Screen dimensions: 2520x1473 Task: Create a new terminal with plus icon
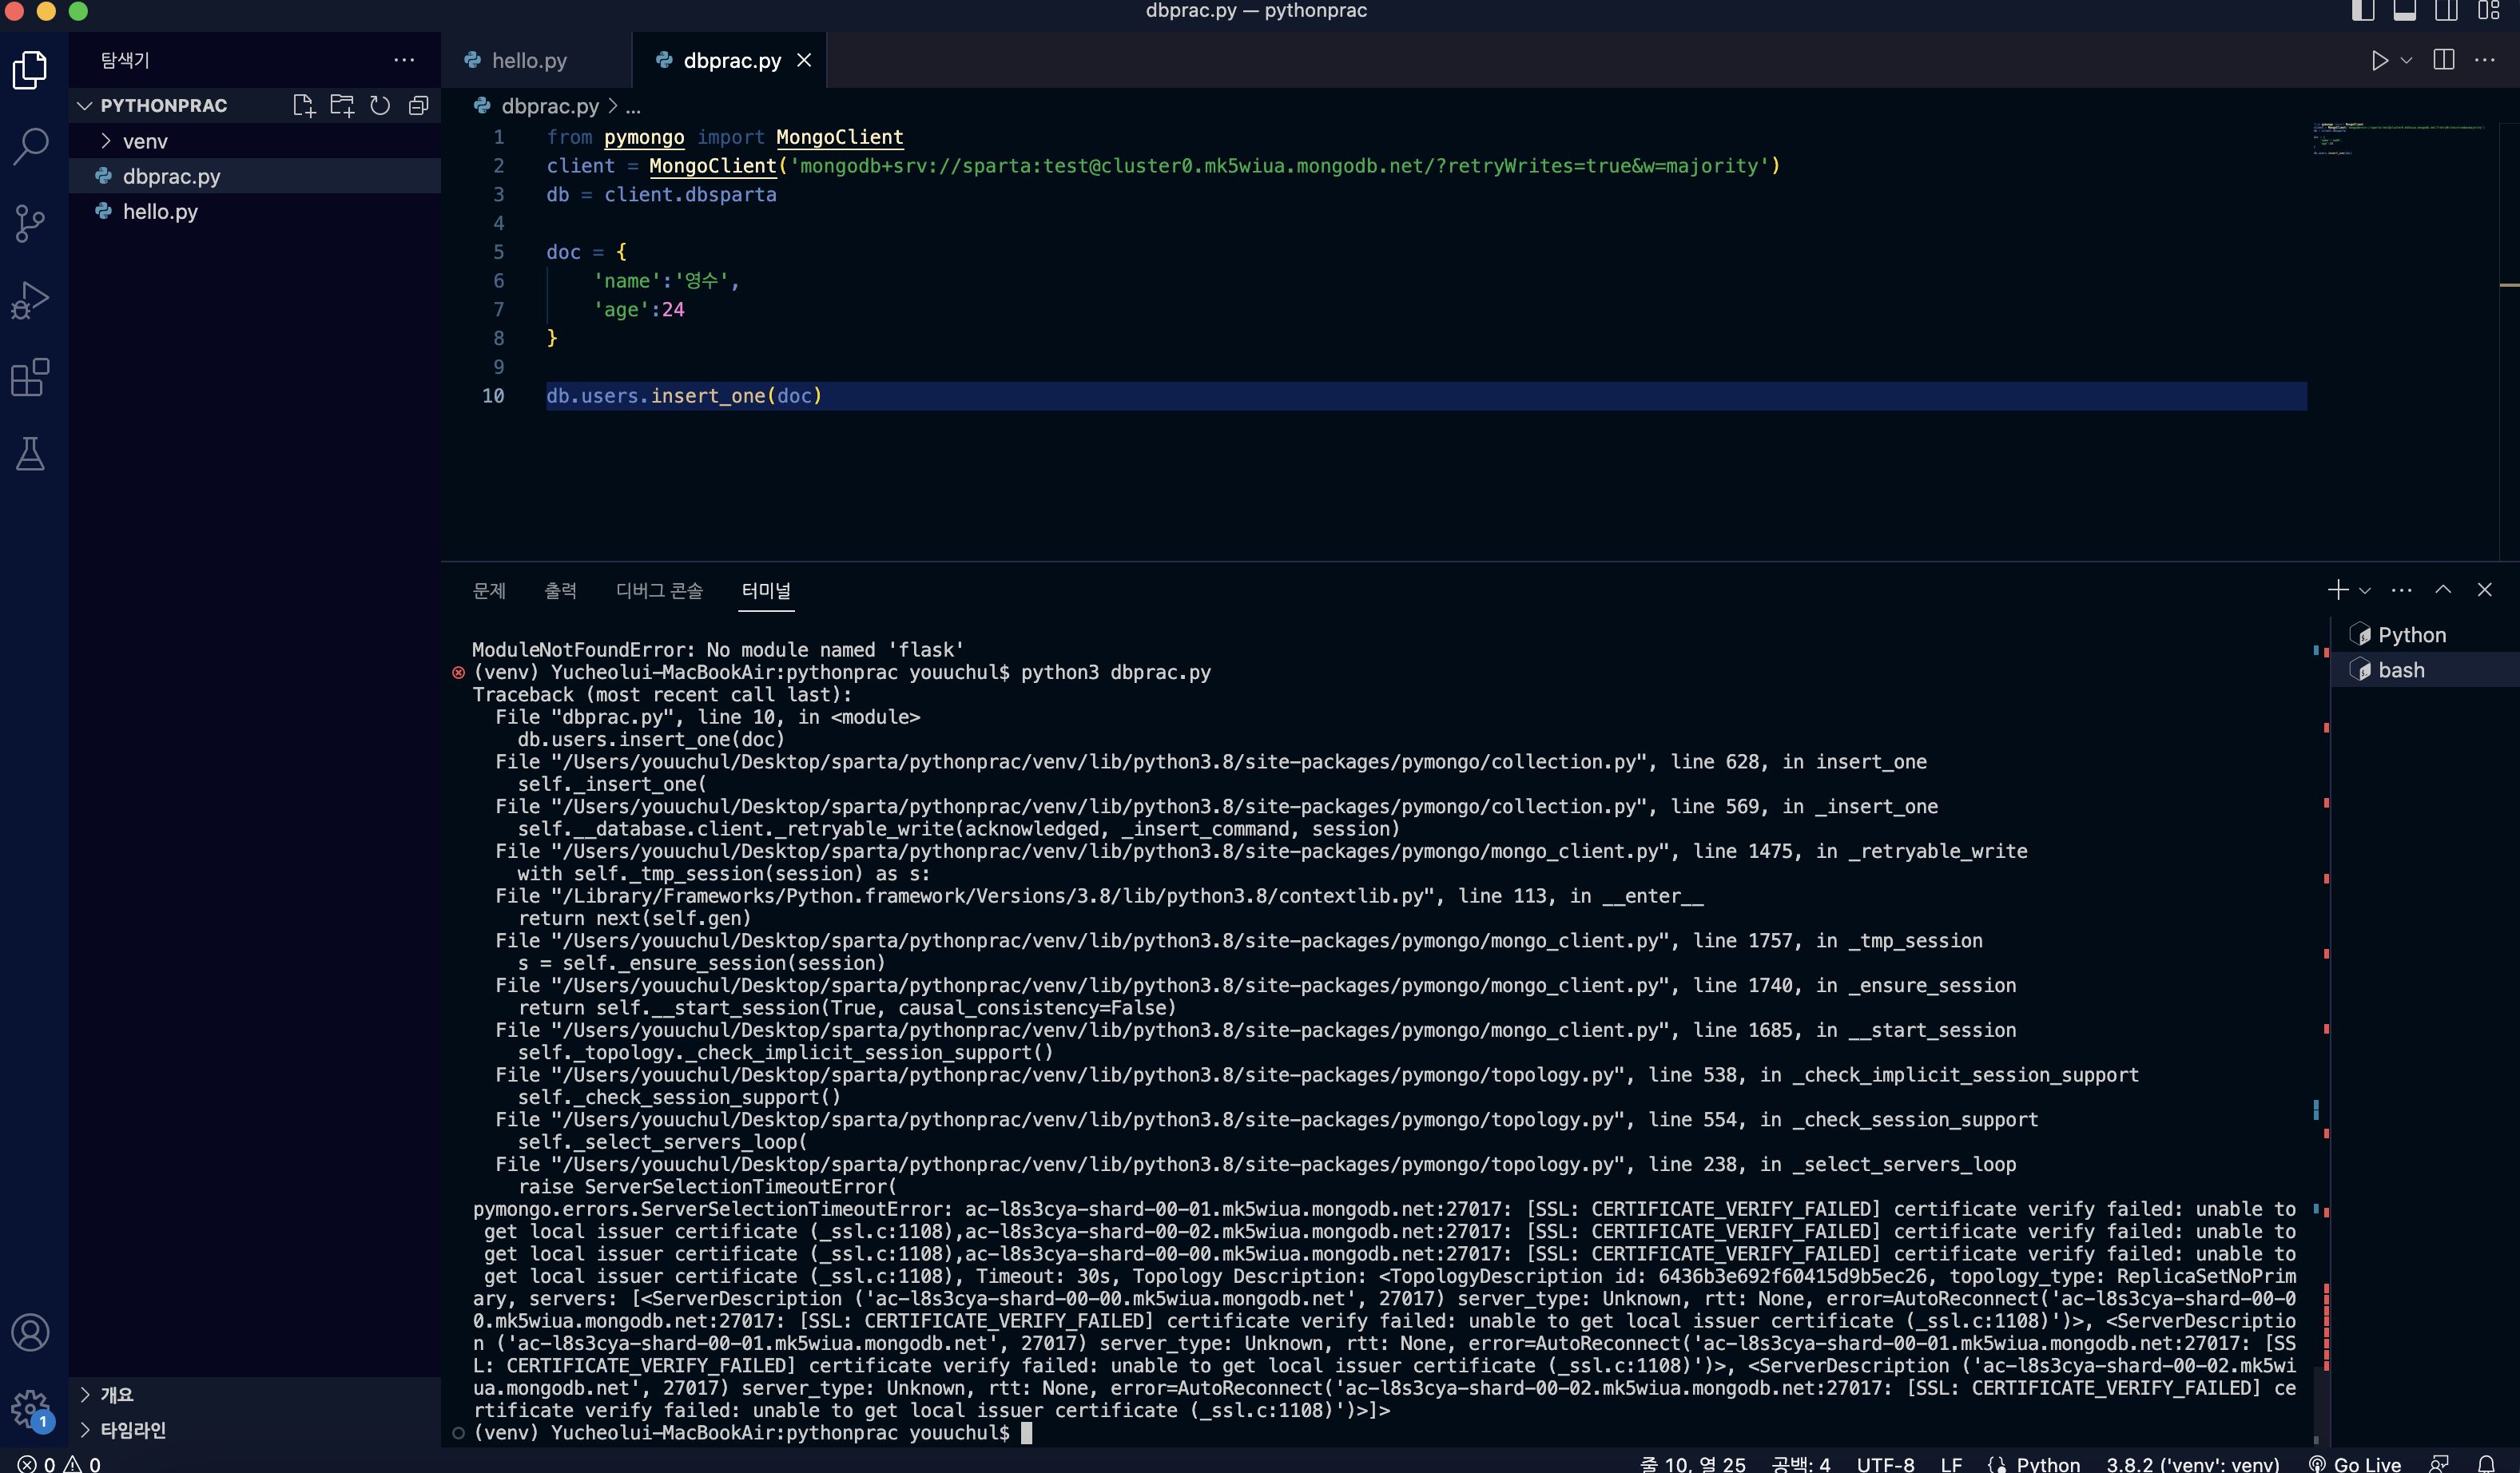[x=2337, y=590]
